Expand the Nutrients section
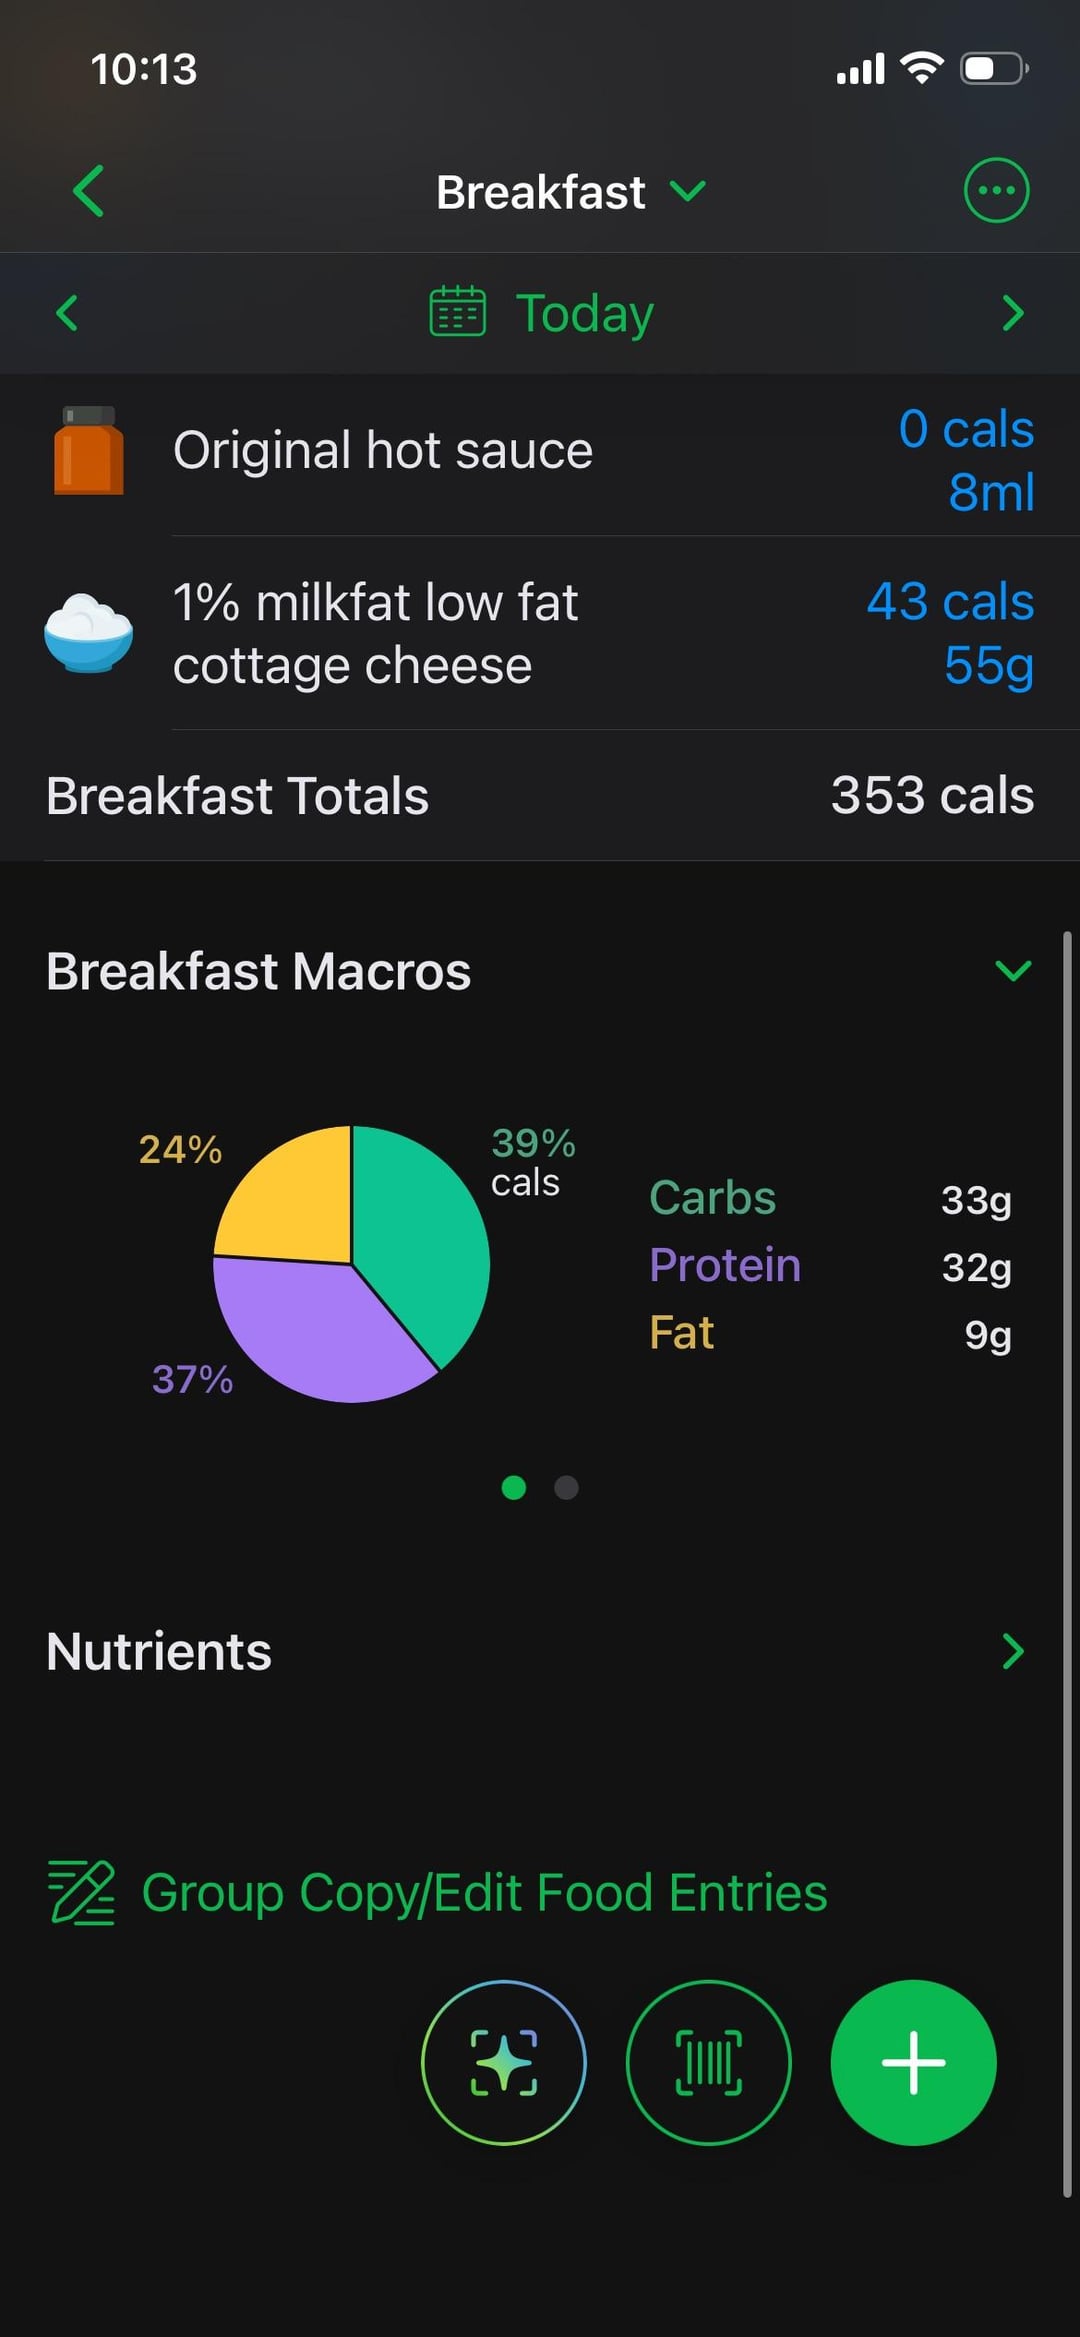This screenshot has height=2337, width=1080. tap(1012, 1651)
